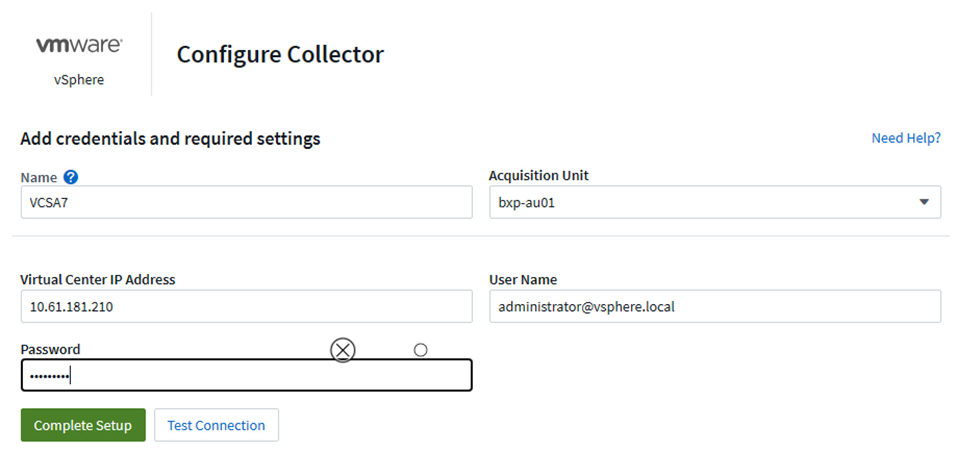Image resolution: width=957 pixels, height=451 pixels.
Task: Click inside the Password input field
Action: click(245, 376)
